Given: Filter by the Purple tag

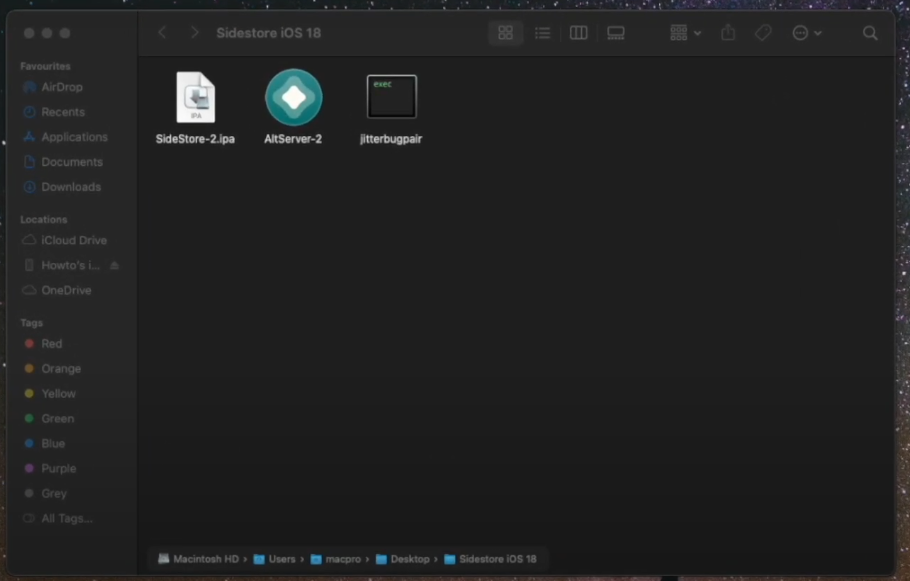Looking at the screenshot, I should point(58,468).
